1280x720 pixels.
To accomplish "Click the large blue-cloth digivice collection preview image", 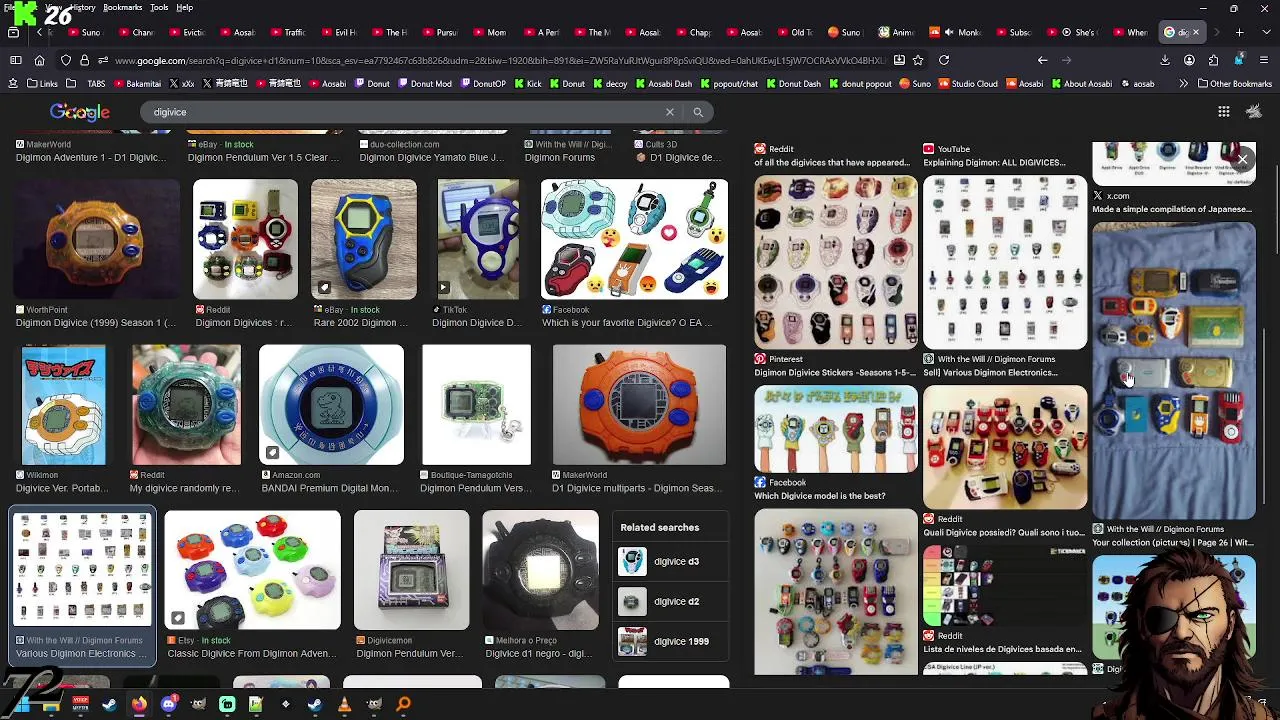I will pos(1174,372).
